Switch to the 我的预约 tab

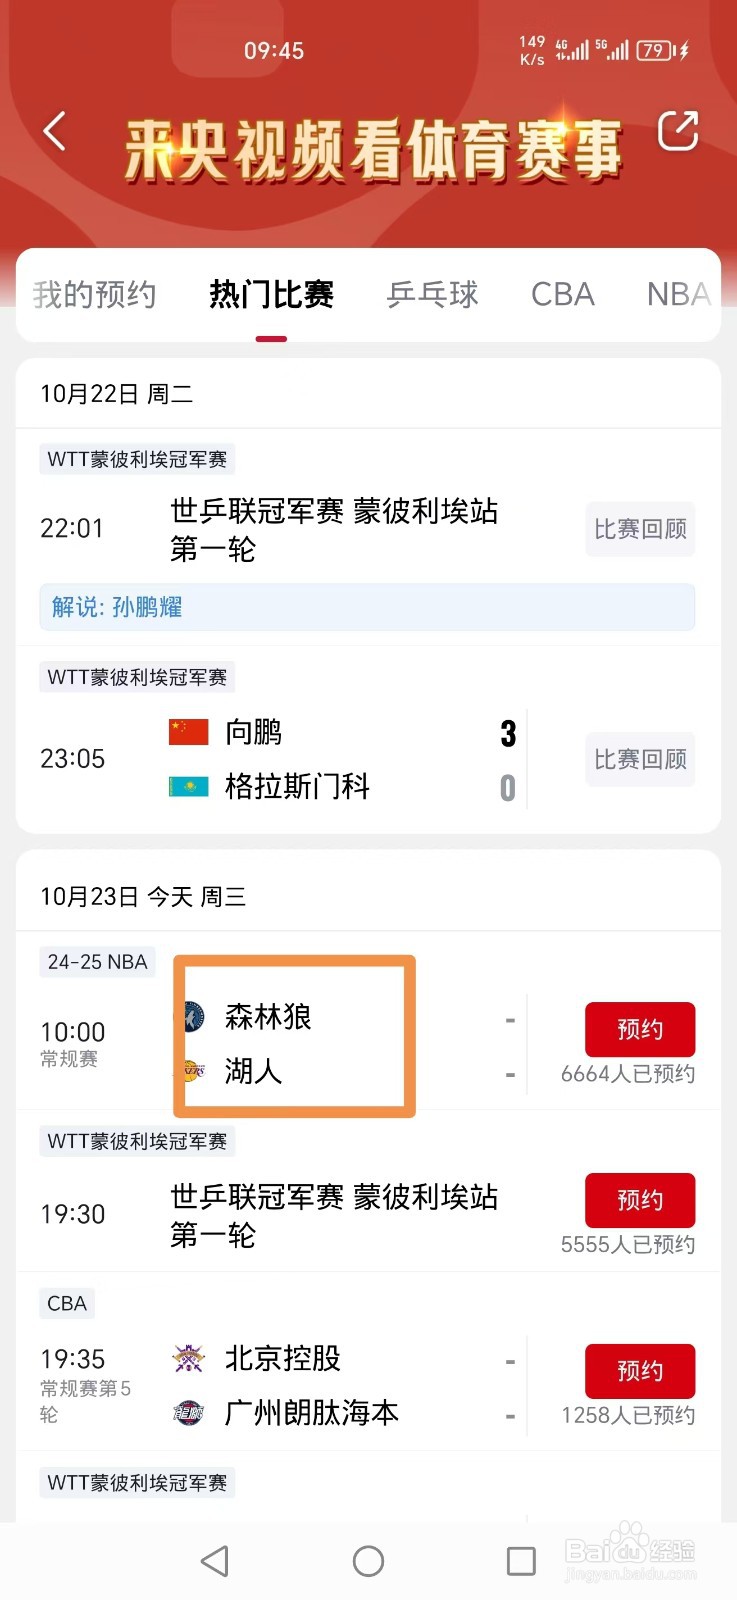(94, 294)
